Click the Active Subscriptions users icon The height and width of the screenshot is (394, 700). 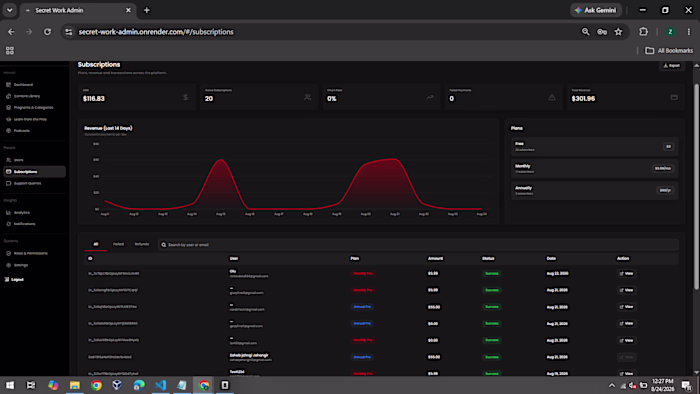(307, 97)
